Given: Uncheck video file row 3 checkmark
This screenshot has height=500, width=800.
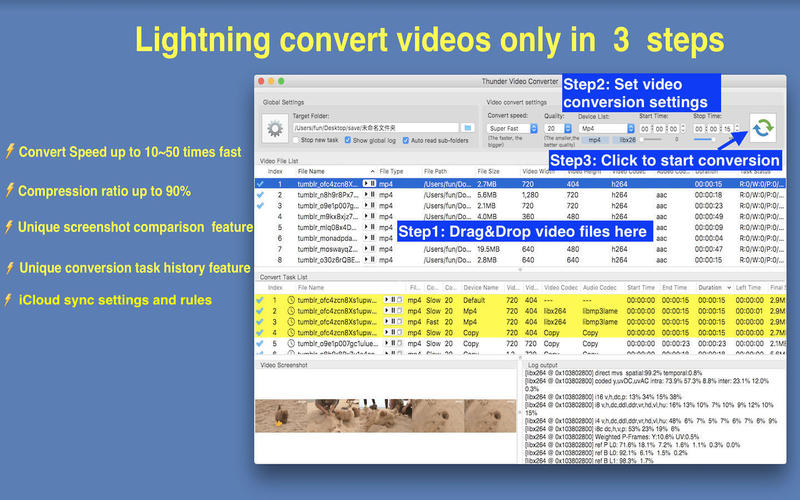Looking at the screenshot, I should [260, 206].
